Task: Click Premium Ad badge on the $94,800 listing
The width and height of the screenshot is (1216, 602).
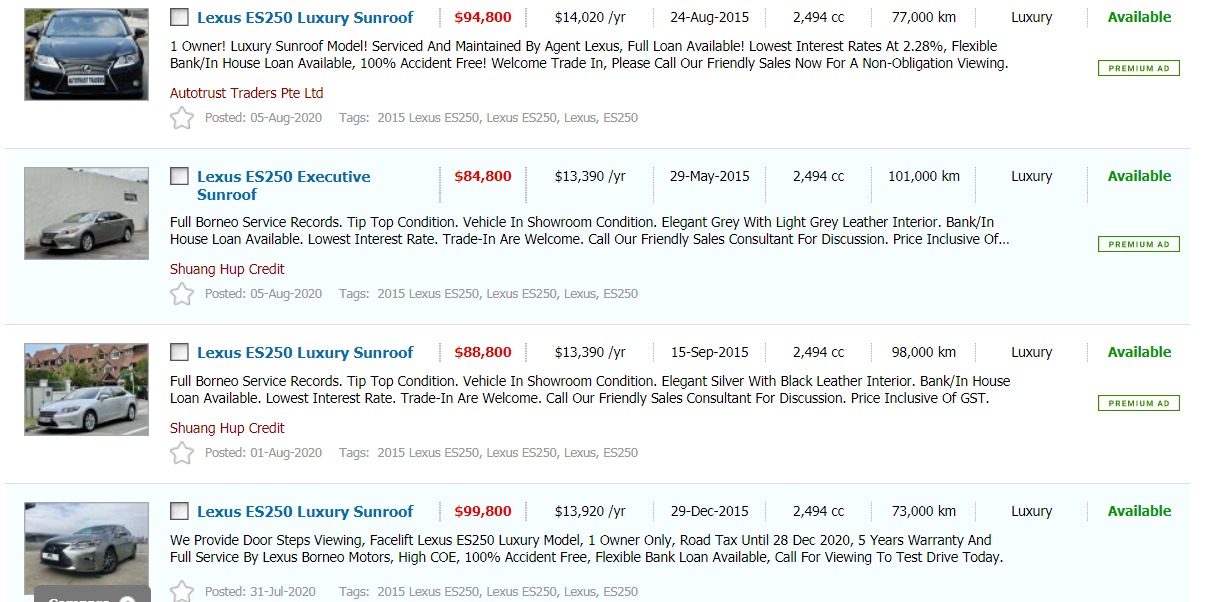Action: (1138, 69)
